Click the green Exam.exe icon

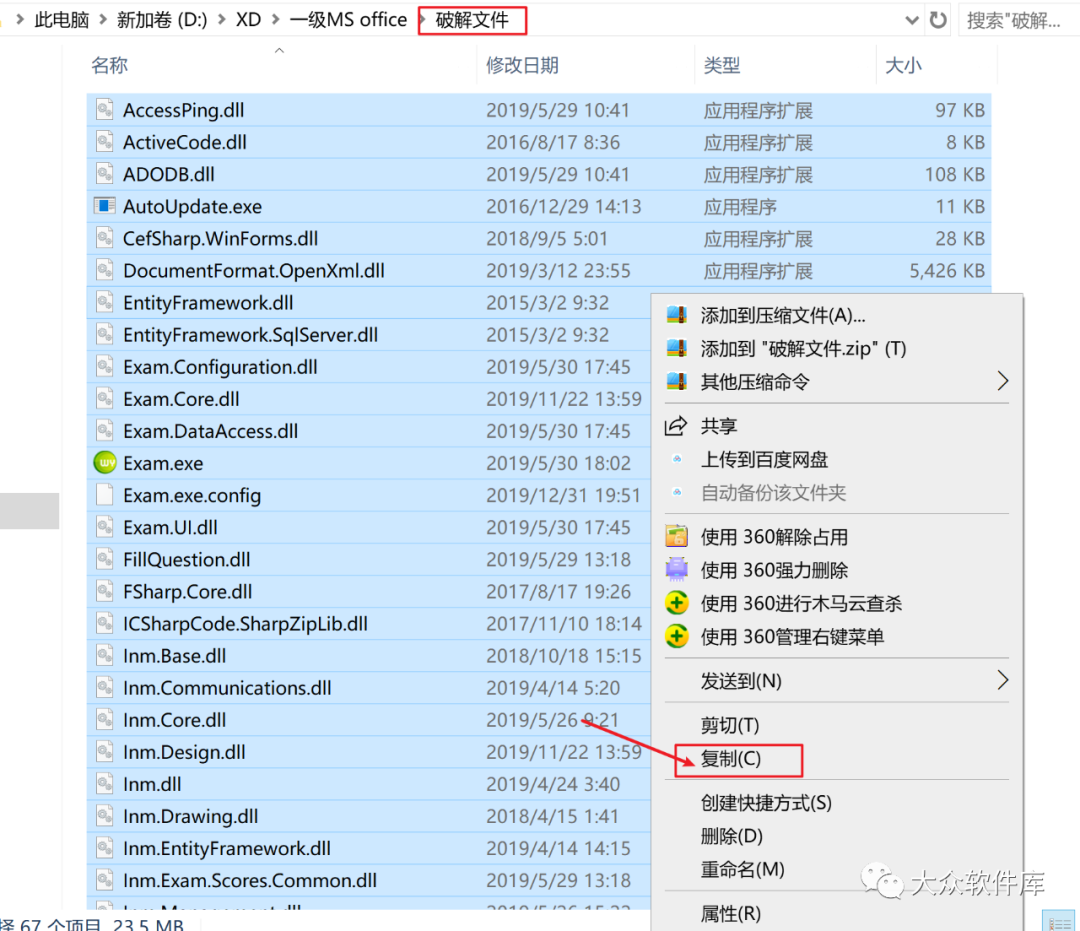105,463
